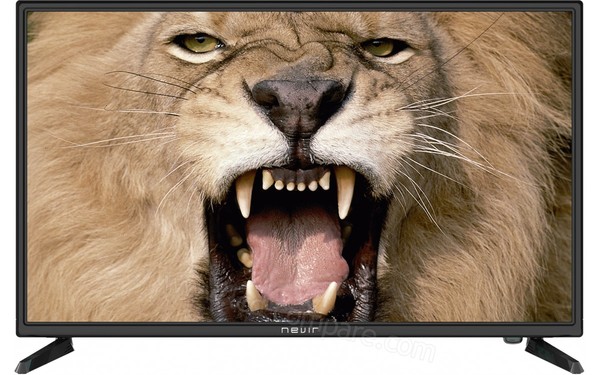Click the TV's power sensor below the bezel
This screenshot has height=375, width=600.
click(513, 340)
